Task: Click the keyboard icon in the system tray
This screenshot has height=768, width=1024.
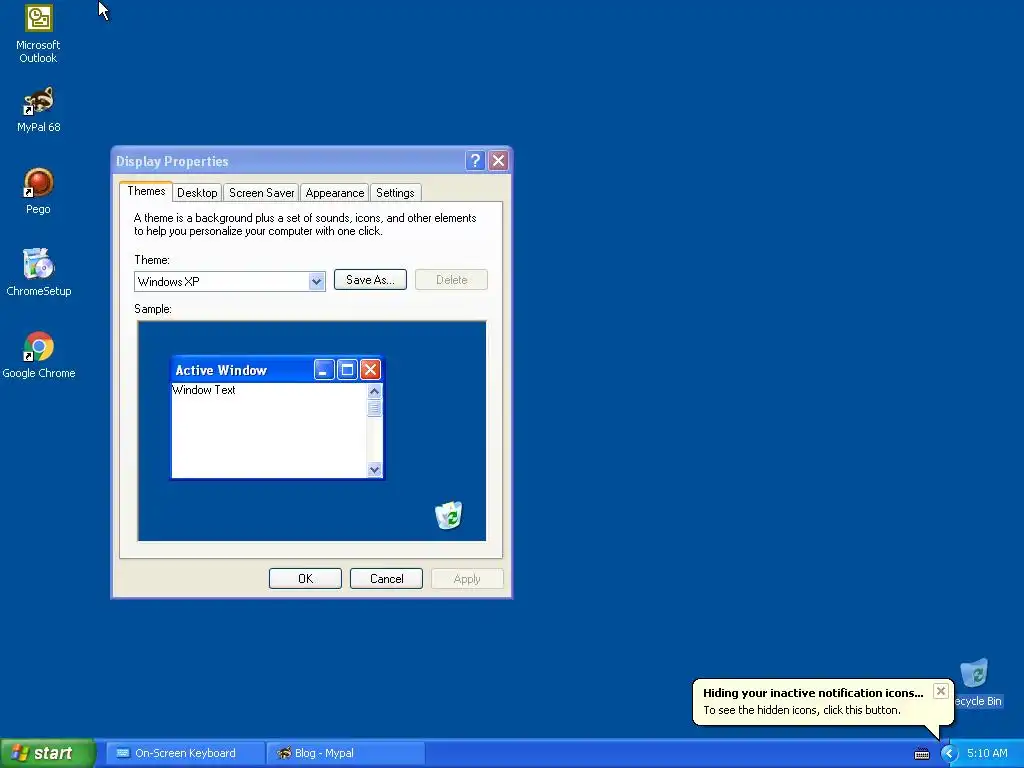Action: tap(921, 754)
